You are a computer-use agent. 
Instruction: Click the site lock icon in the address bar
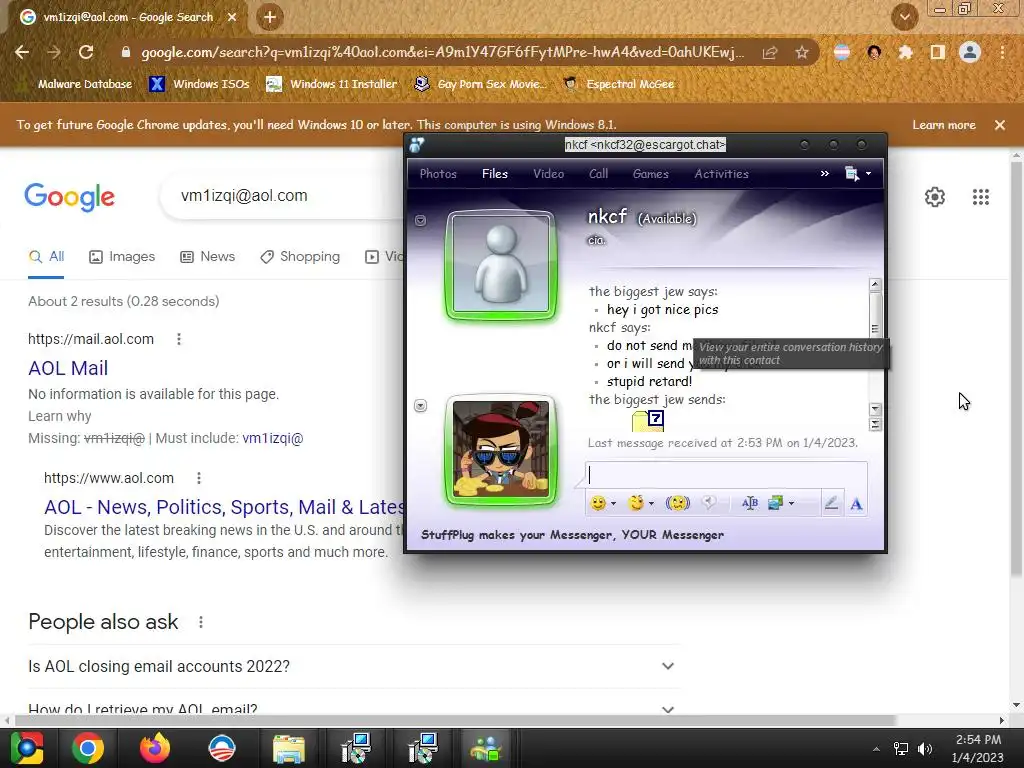point(125,52)
